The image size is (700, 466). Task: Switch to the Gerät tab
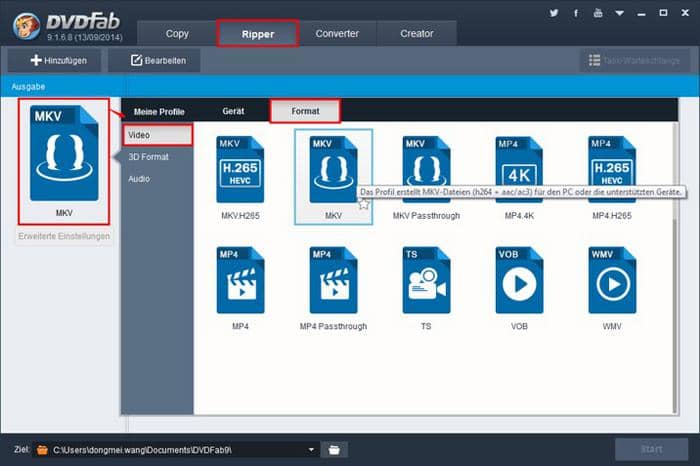tap(233, 111)
